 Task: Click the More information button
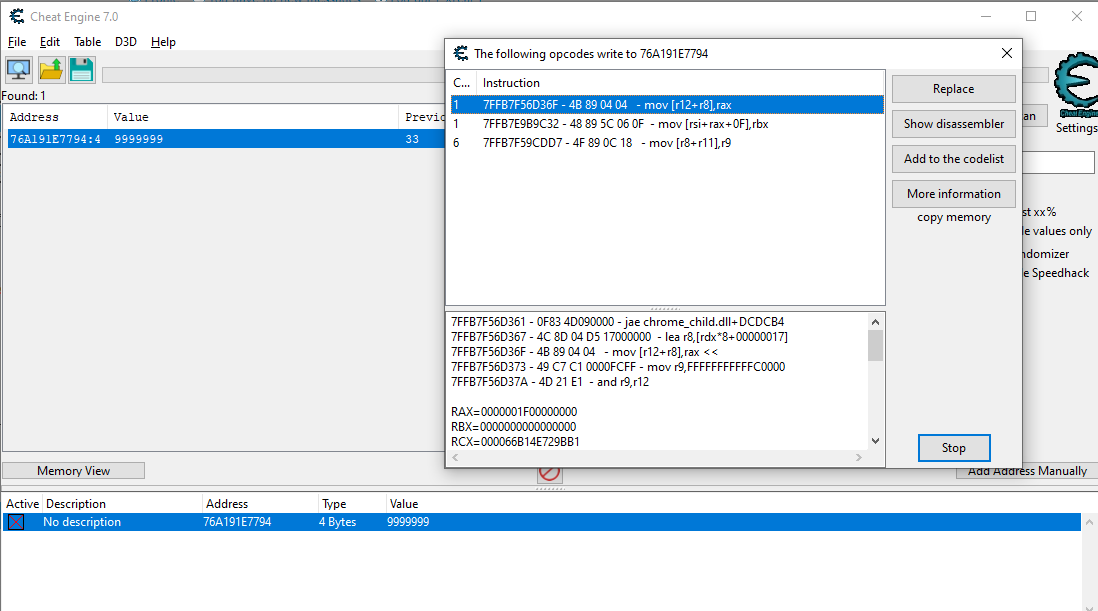(x=953, y=194)
